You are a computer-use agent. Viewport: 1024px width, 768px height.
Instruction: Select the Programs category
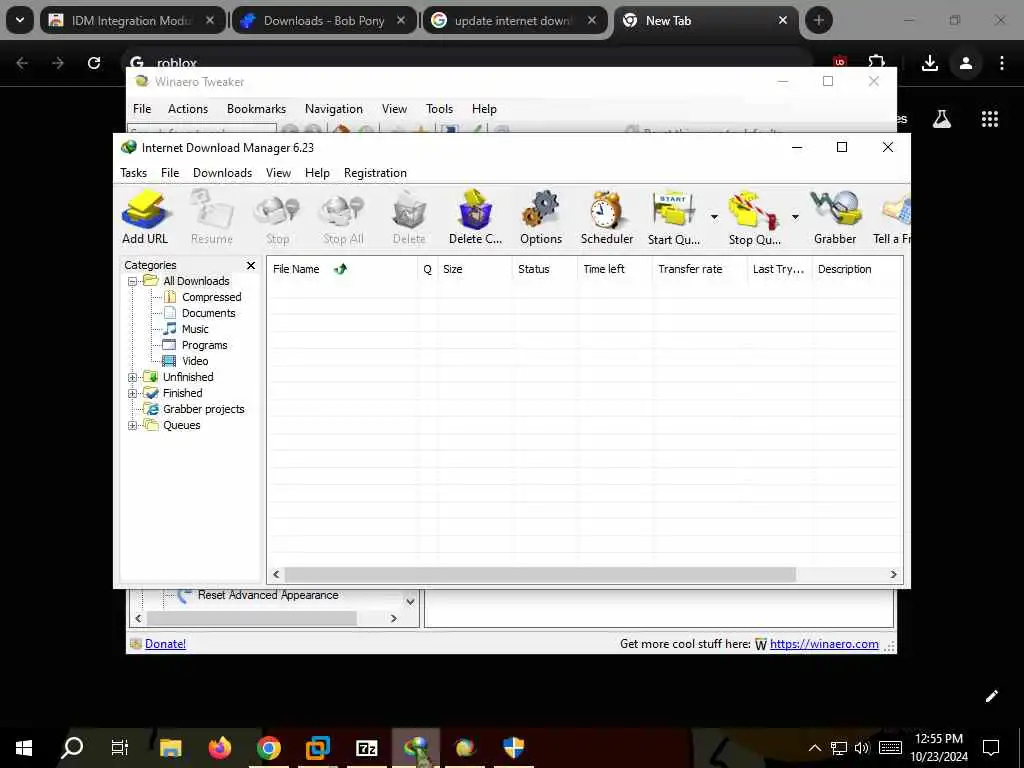204,345
